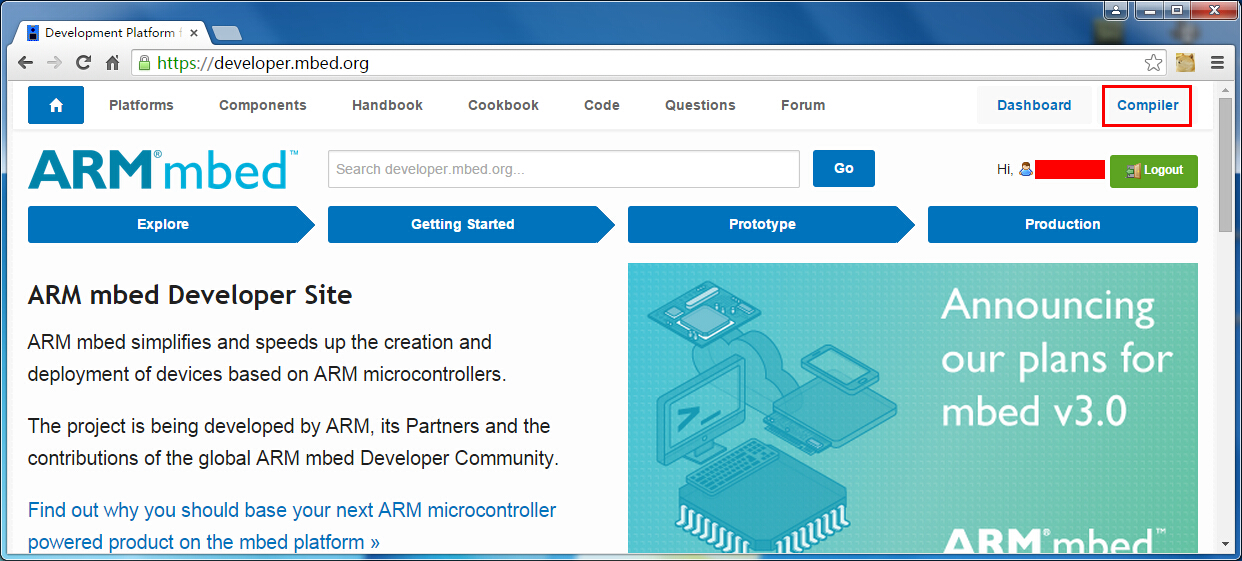Click the blue home icon button
Image resolution: width=1242 pixels, height=561 pixels.
point(55,105)
